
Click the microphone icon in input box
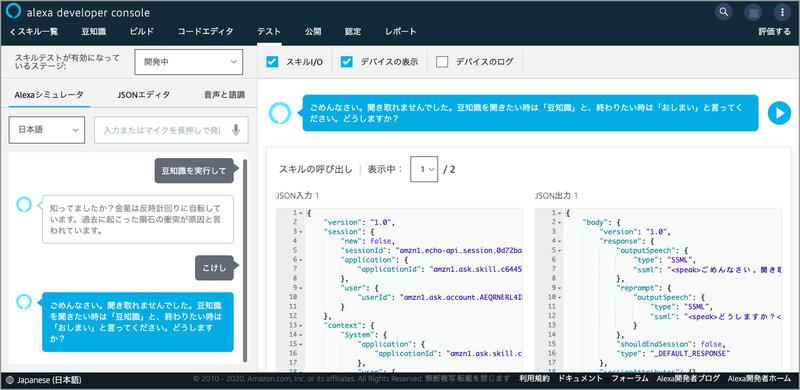click(236, 130)
